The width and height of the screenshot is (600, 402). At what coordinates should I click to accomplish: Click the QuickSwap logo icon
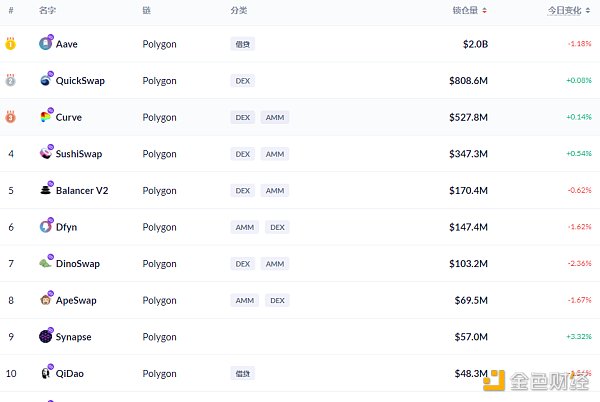[x=46, y=80]
